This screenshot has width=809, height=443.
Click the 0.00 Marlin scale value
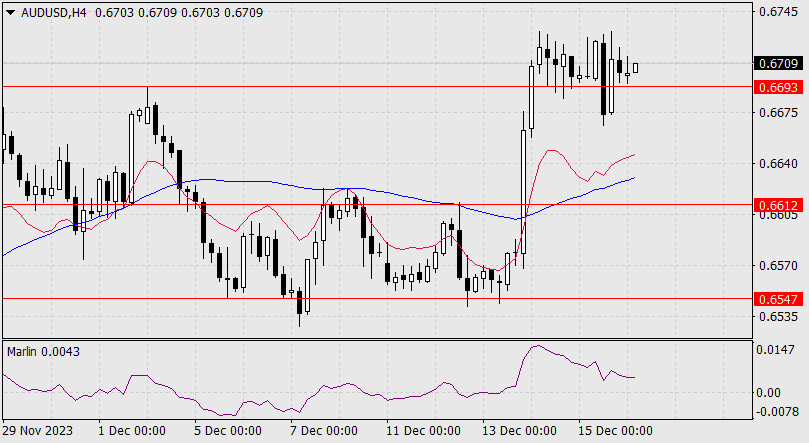(x=768, y=393)
